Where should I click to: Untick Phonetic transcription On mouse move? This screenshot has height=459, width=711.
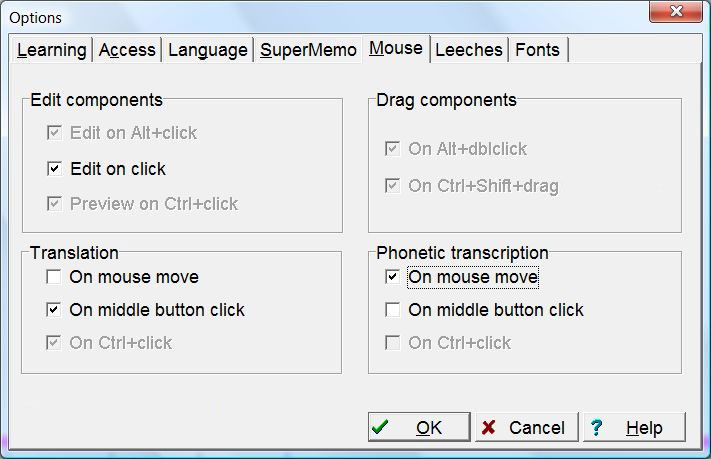(x=393, y=277)
